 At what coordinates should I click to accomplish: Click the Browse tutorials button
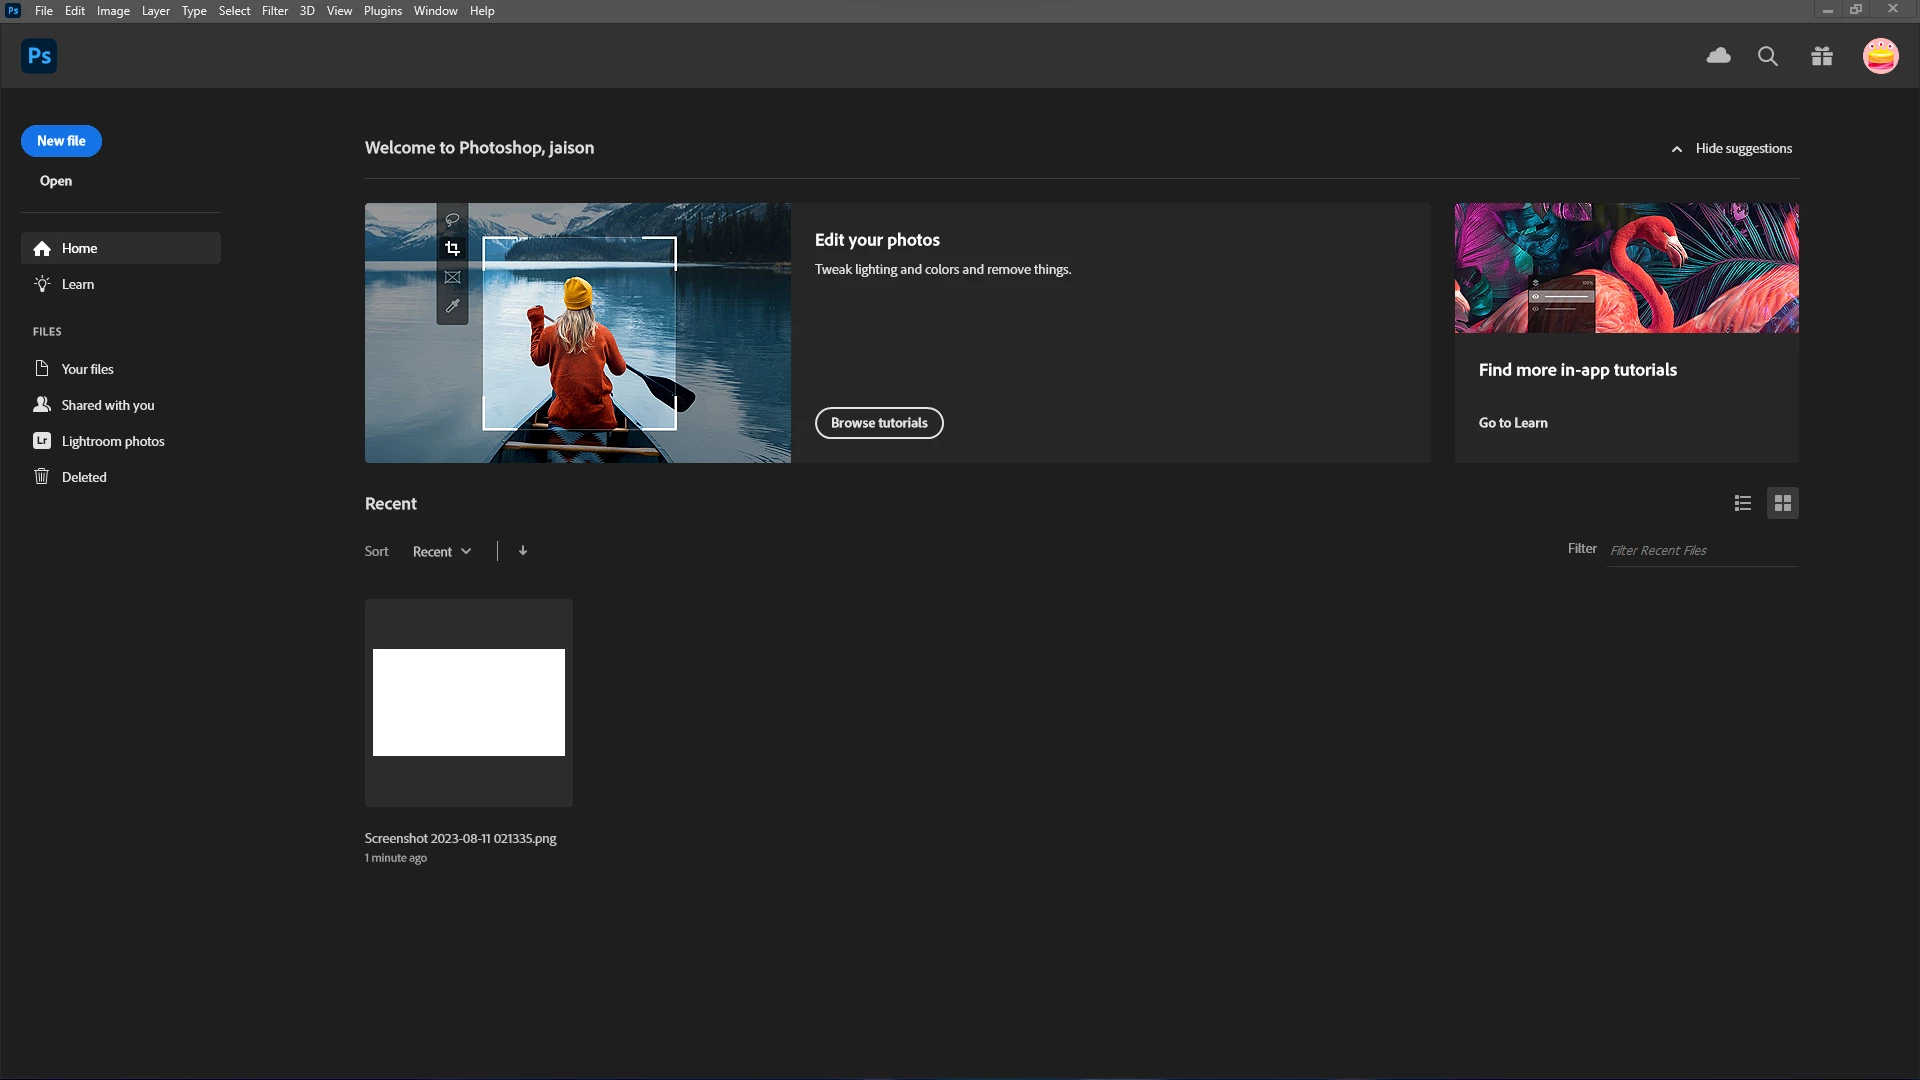pyautogui.click(x=879, y=423)
